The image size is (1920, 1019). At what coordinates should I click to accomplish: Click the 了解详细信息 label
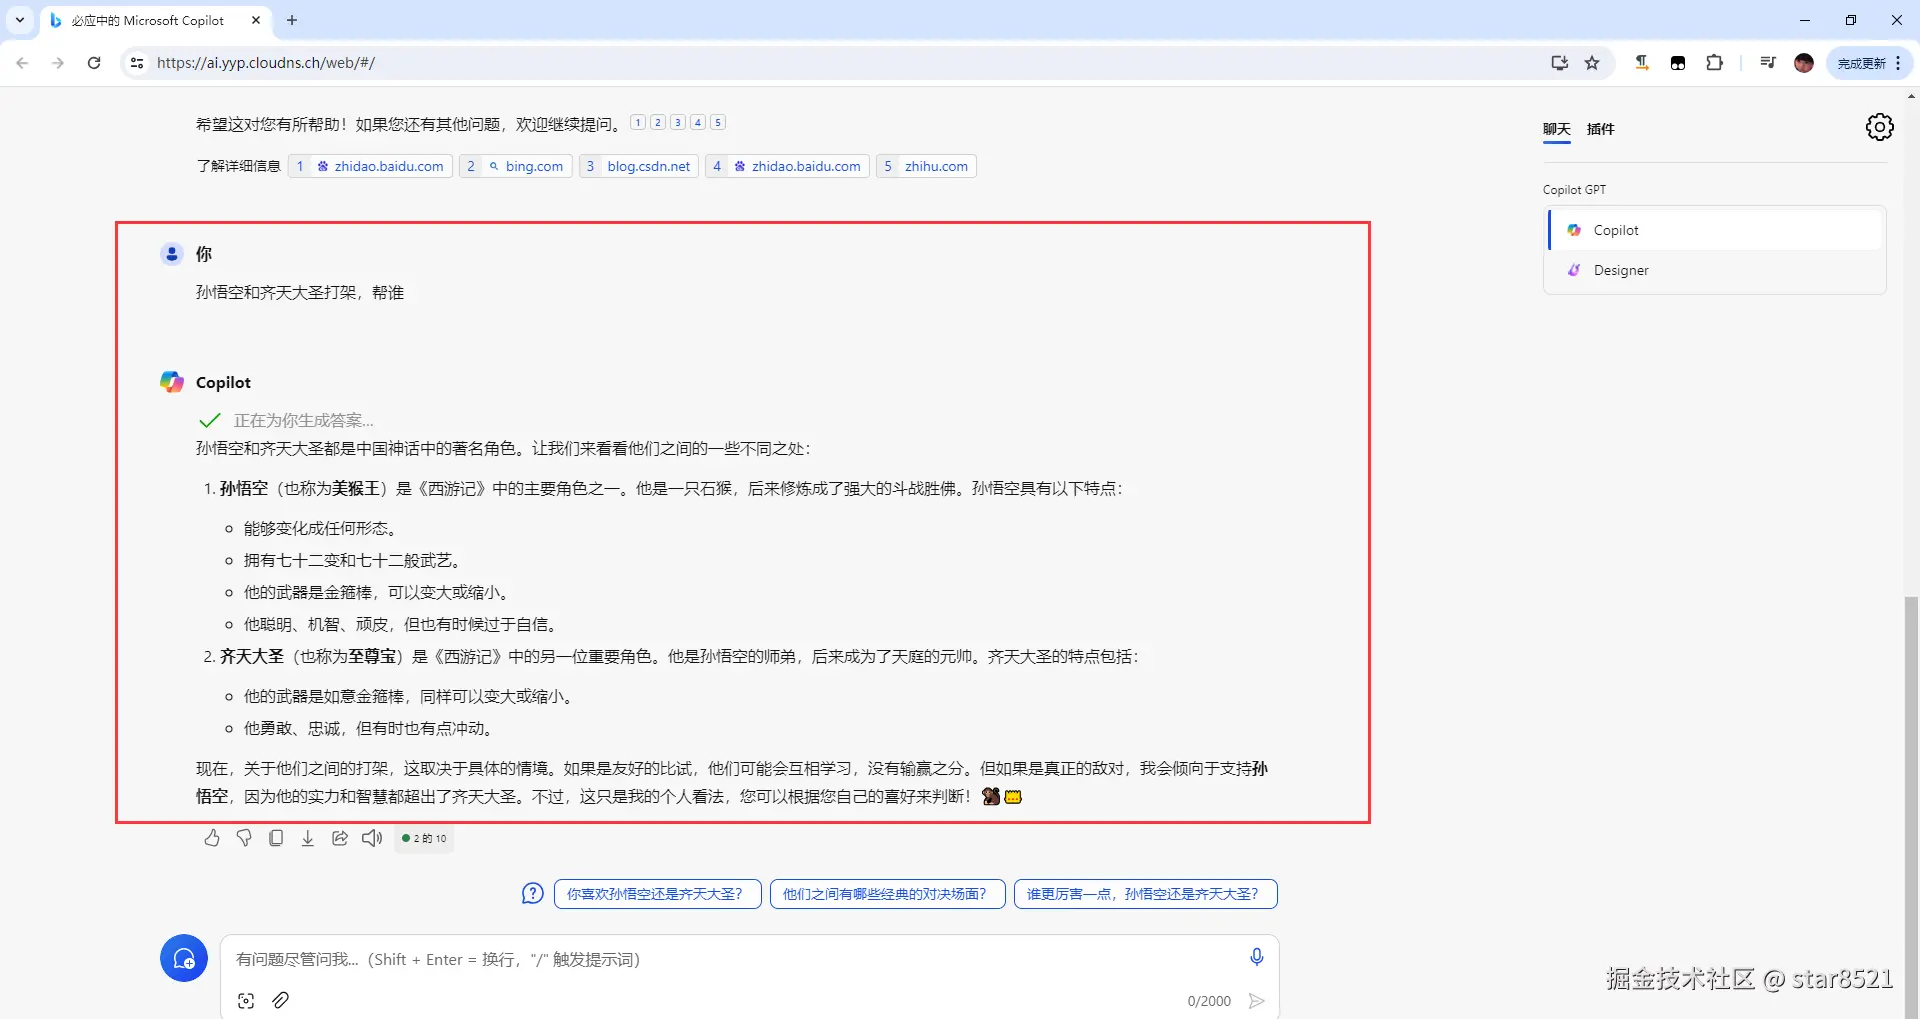click(238, 166)
